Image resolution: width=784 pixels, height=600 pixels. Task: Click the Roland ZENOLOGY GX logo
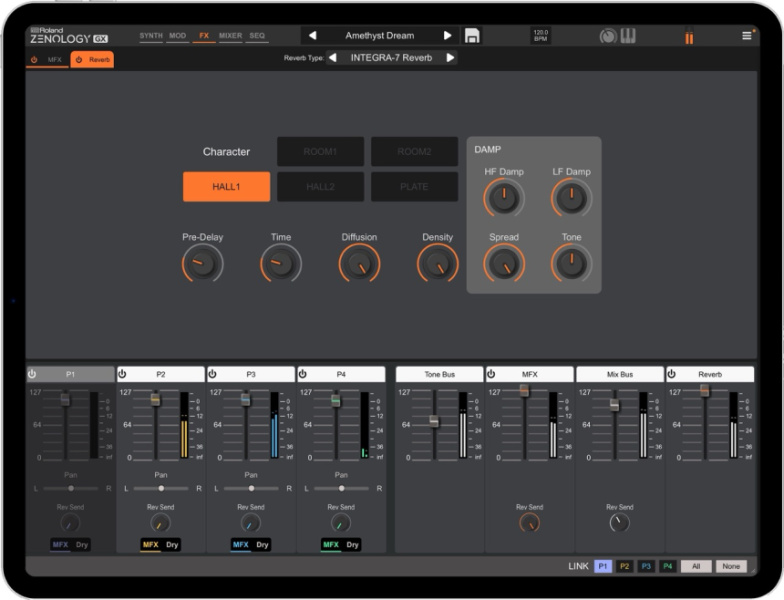[x=68, y=36]
